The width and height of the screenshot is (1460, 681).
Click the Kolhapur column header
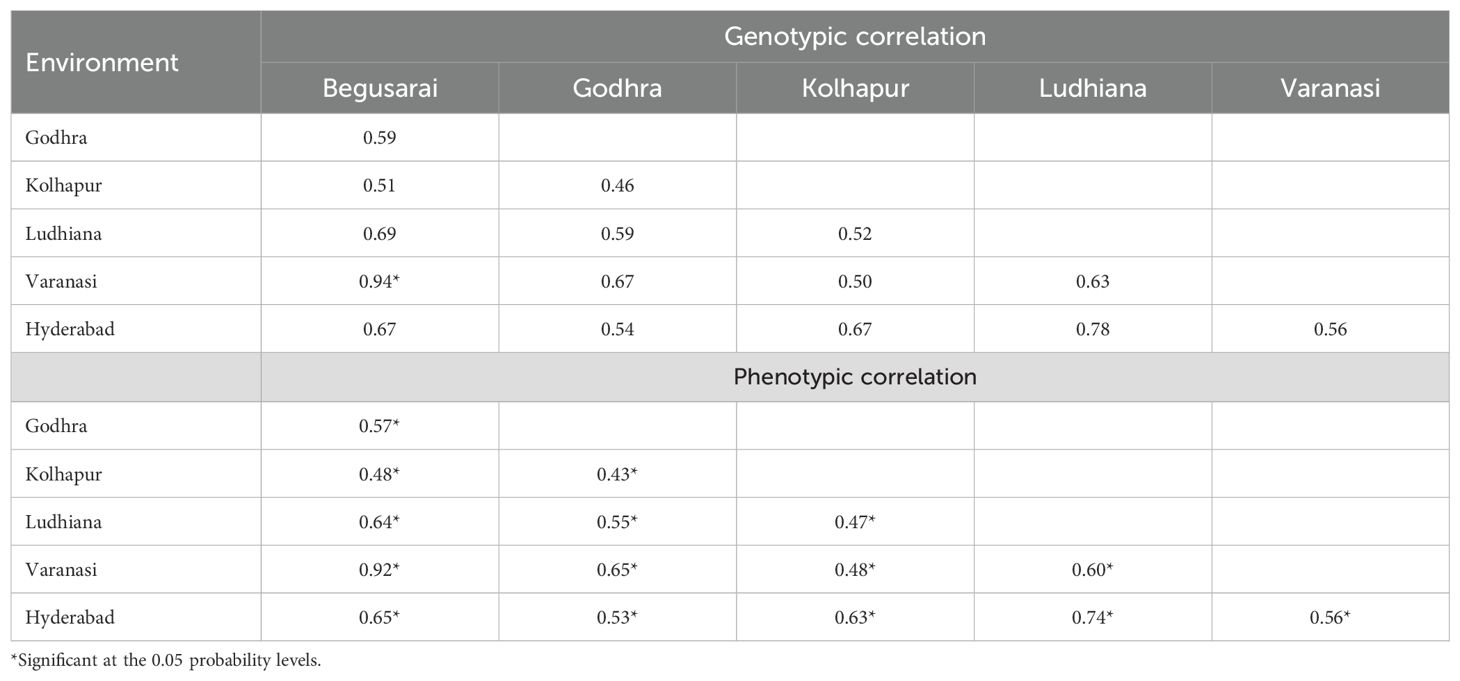pyautogui.click(x=855, y=89)
